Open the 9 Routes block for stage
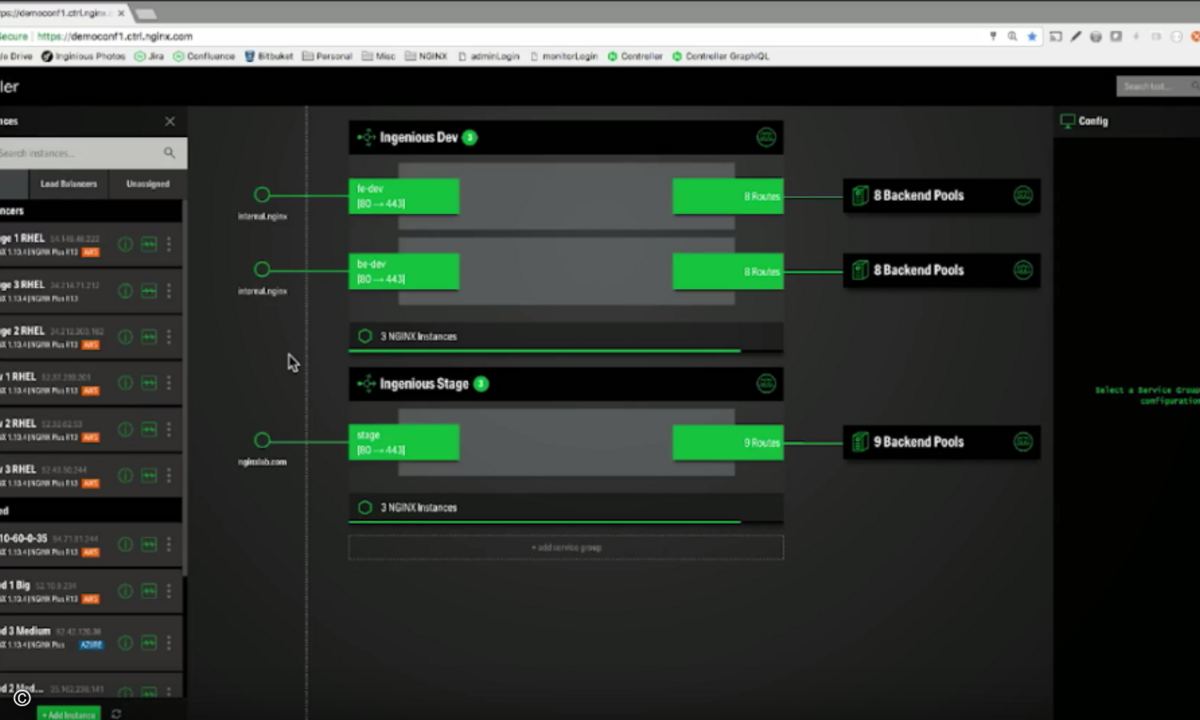Viewport: 1200px width, 720px height. (x=728, y=442)
